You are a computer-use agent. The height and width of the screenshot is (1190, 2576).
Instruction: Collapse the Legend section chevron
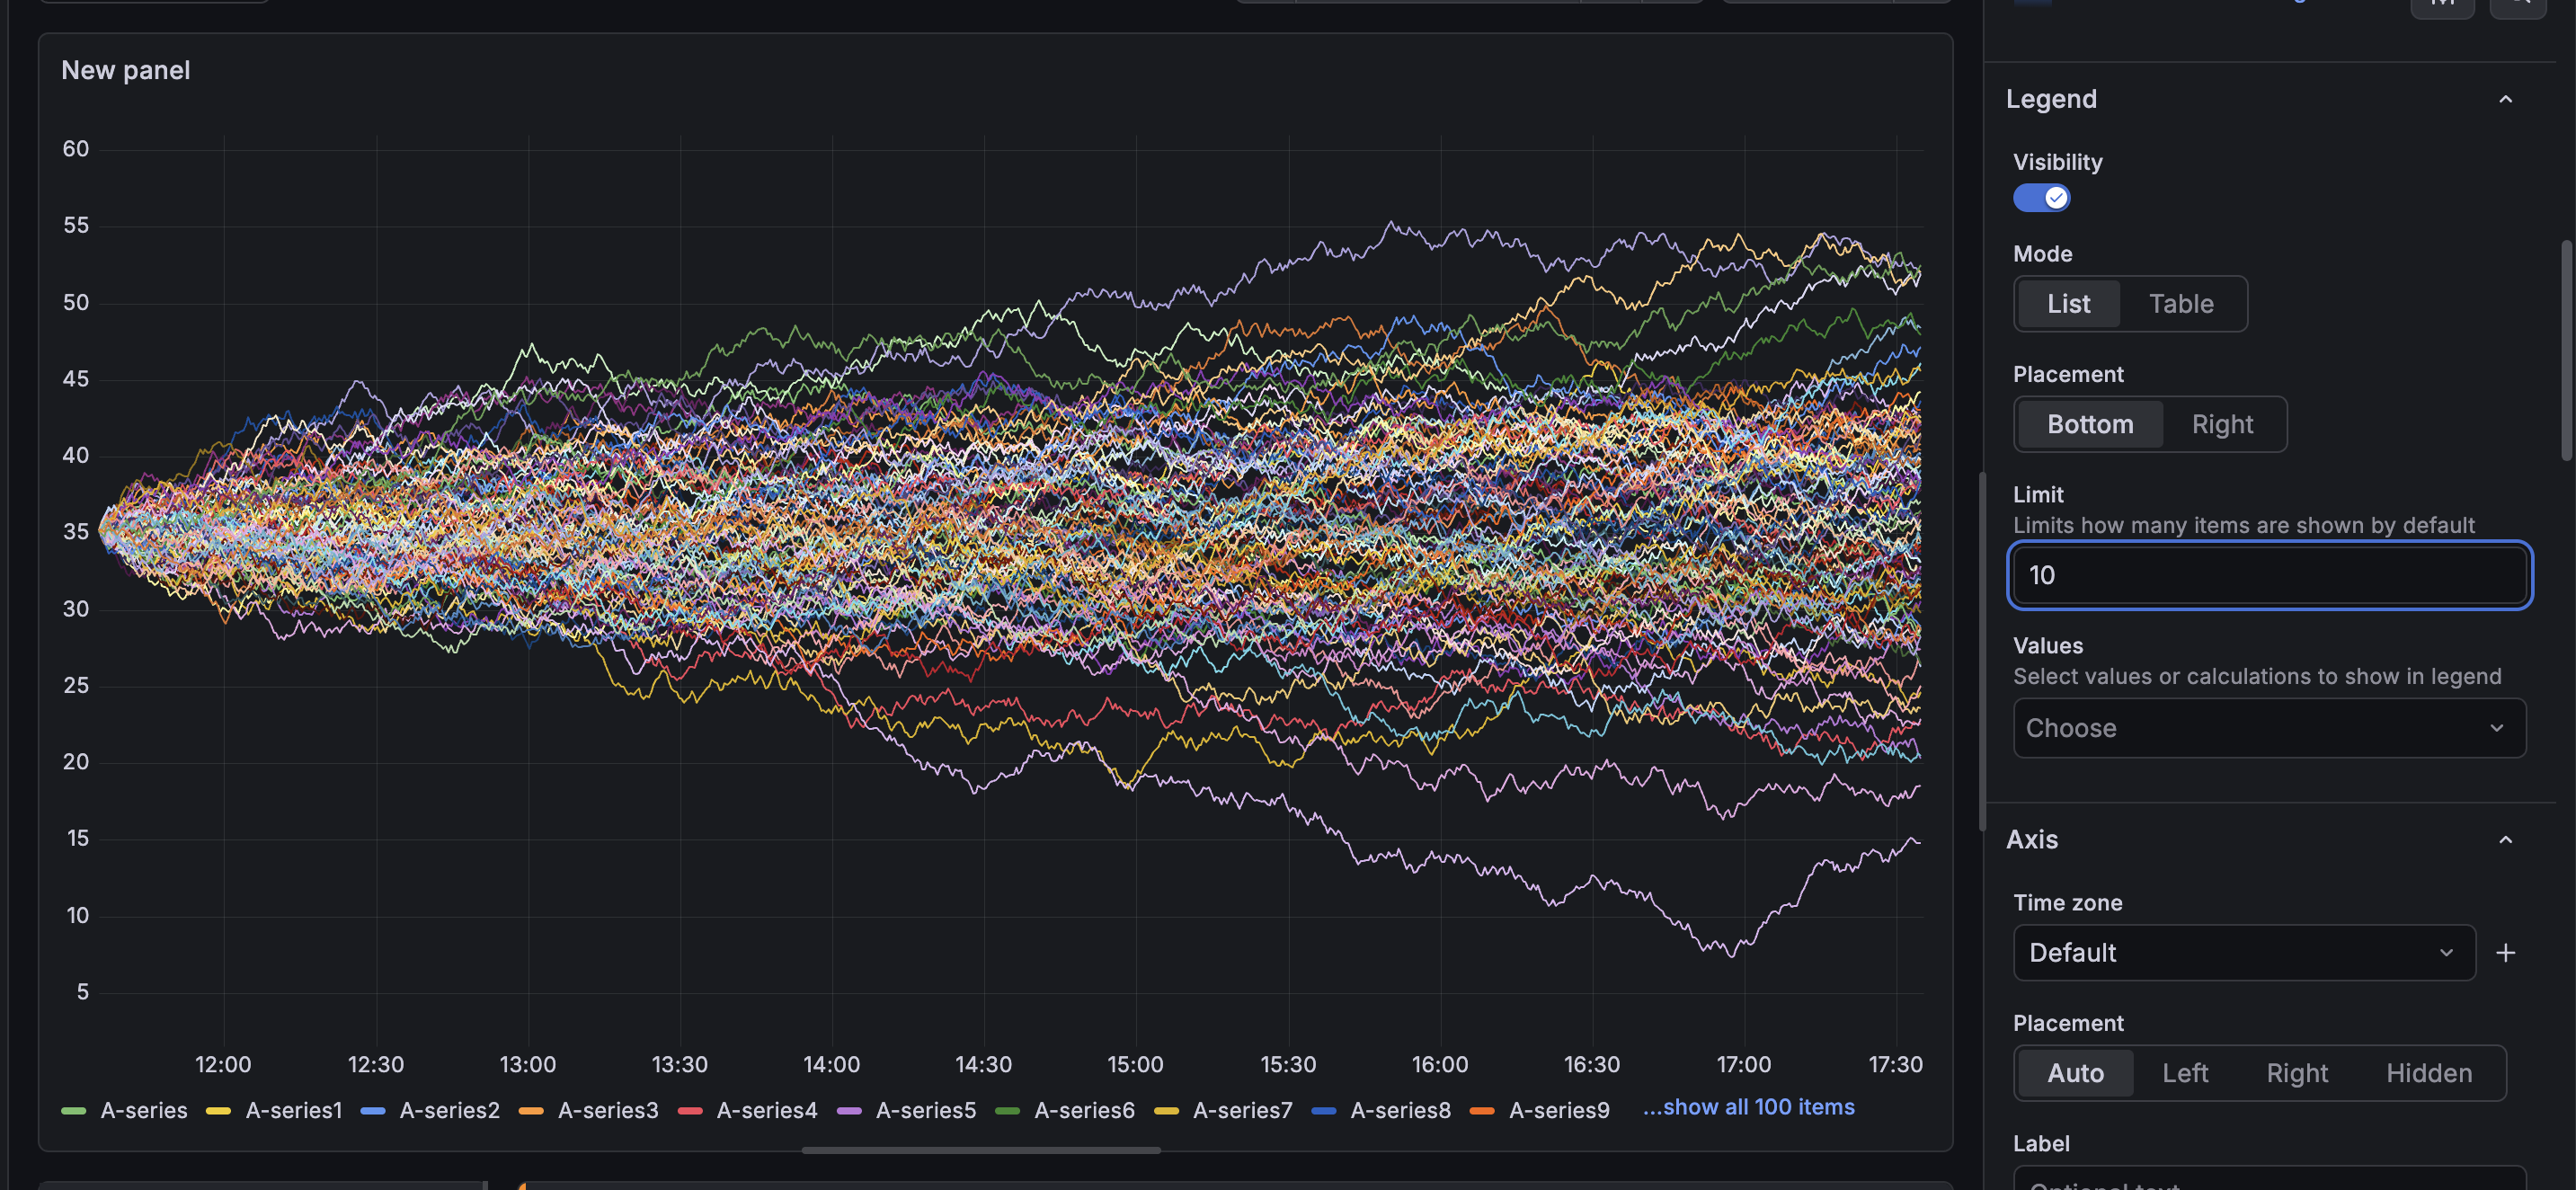tap(2504, 99)
